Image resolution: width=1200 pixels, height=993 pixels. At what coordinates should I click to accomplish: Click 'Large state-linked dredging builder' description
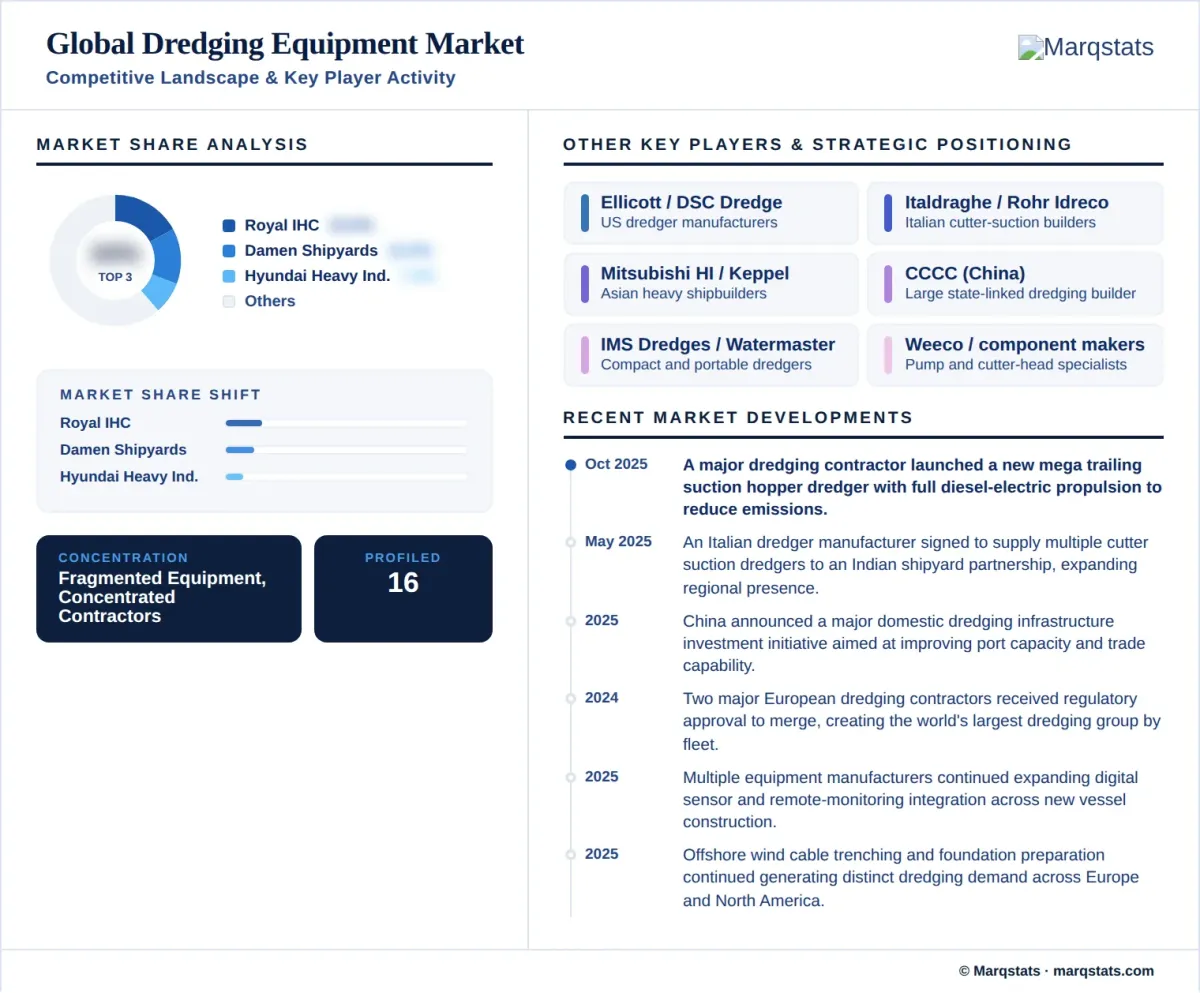click(1020, 294)
